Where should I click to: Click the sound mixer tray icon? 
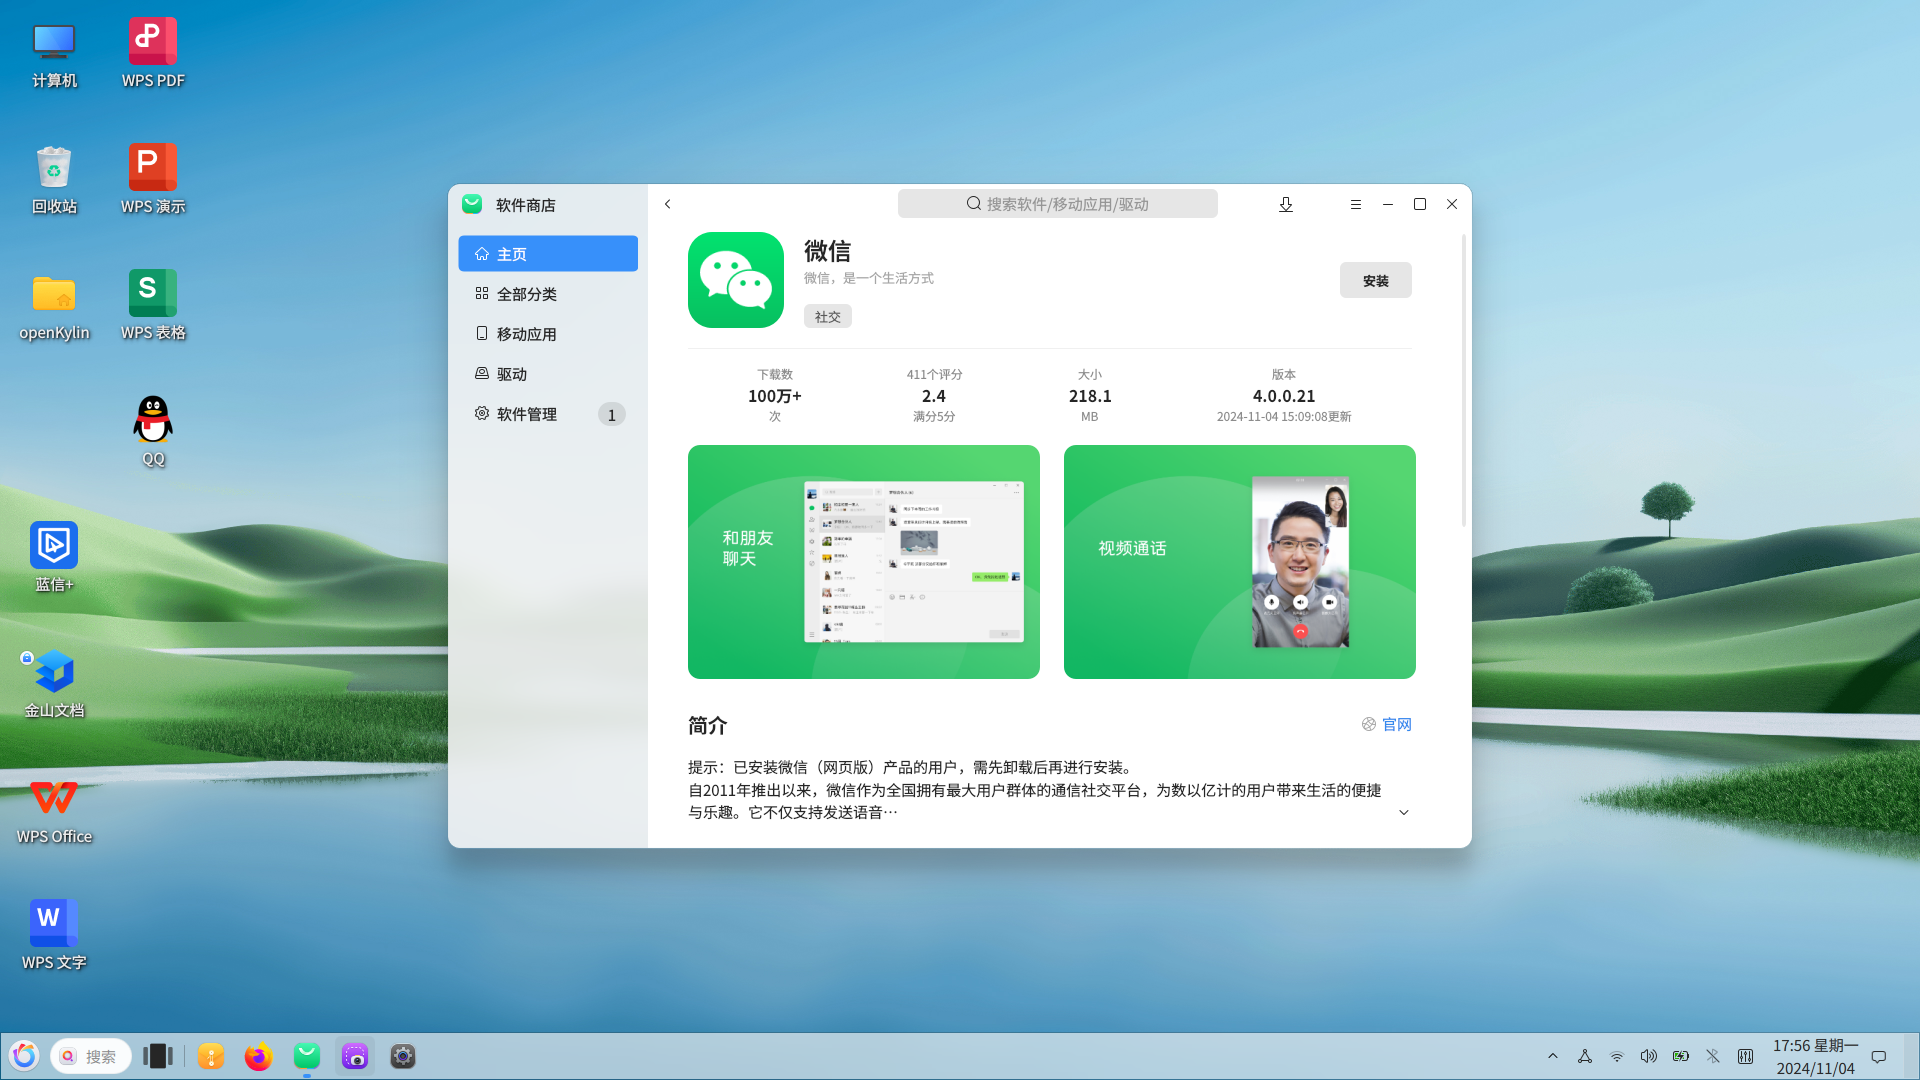point(1746,1056)
